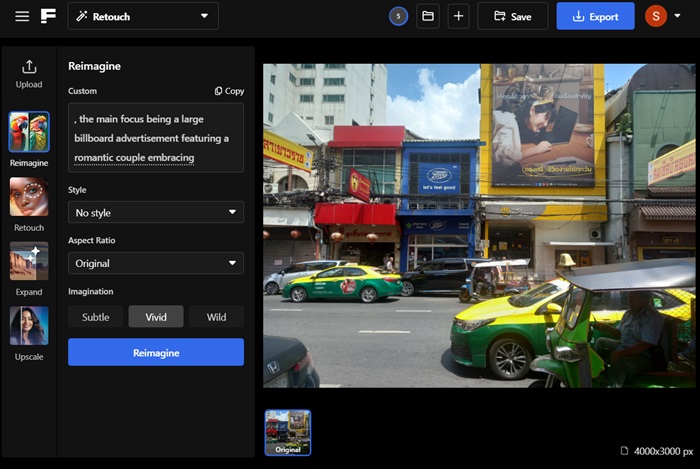The width and height of the screenshot is (700, 469).
Task: Click into the custom prompt text box
Action: [156, 137]
